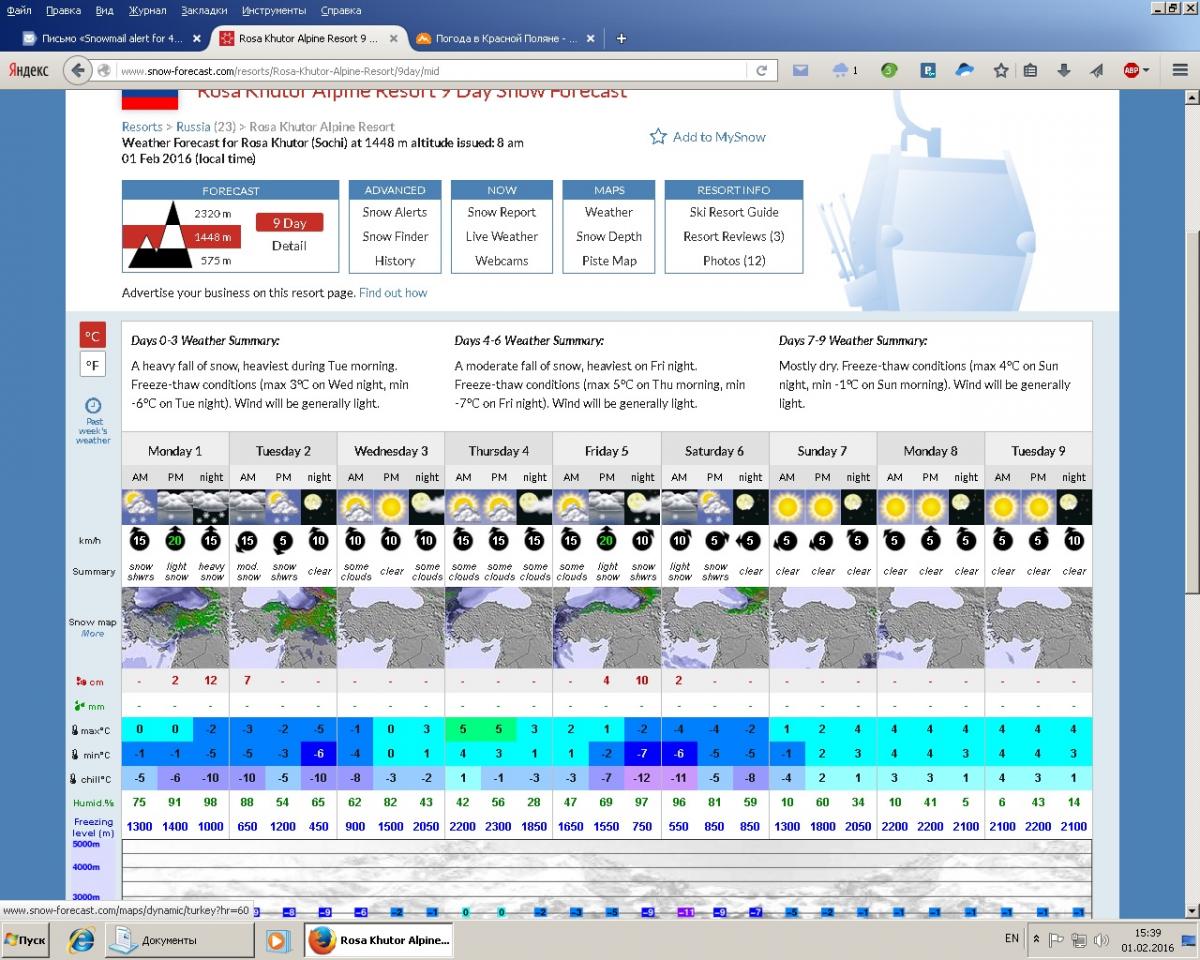1200x960 pixels.
Task: Open the Snow Depth maps link
Action: [609, 237]
